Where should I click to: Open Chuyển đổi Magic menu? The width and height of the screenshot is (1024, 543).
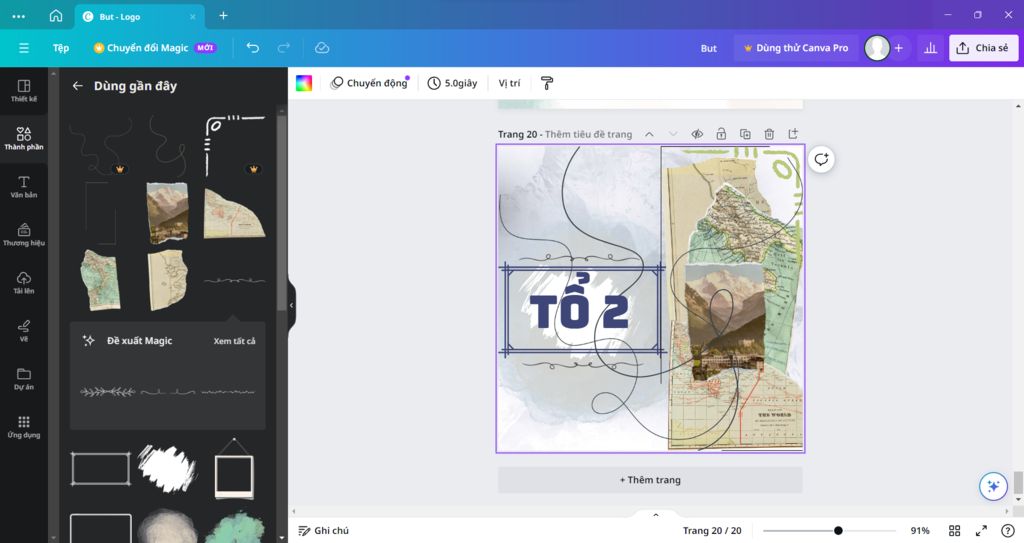(155, 48)
